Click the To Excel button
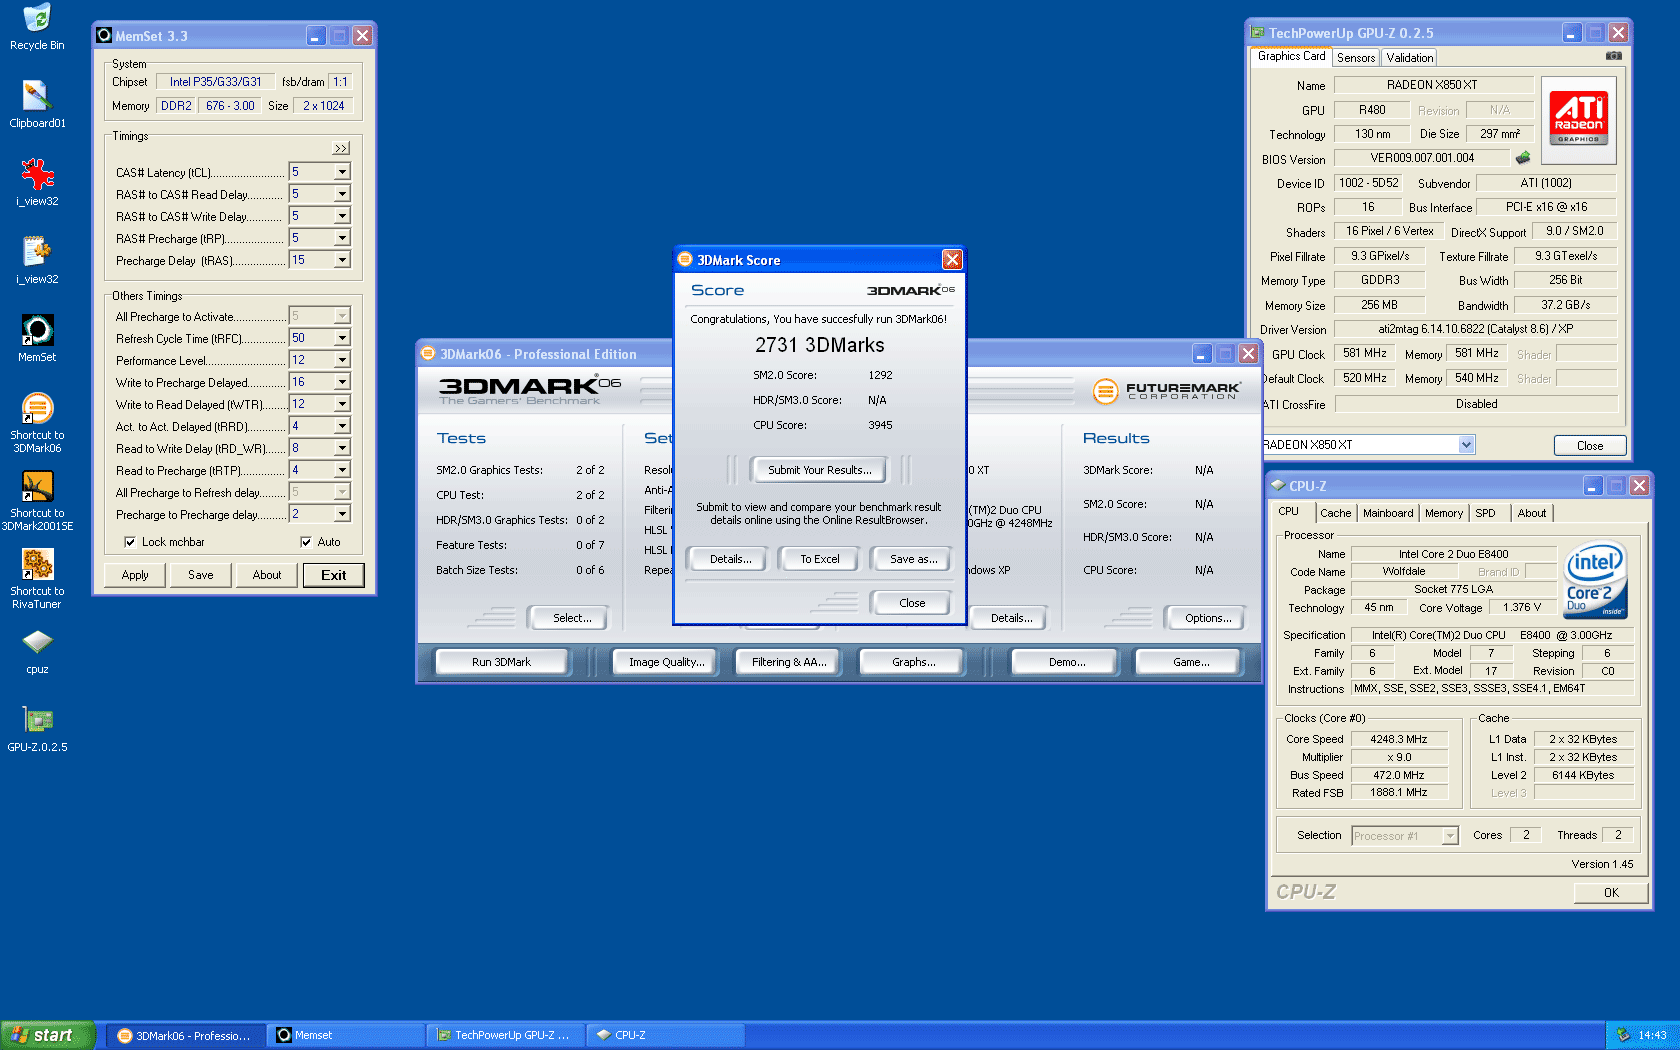Viewport: 1680px width, 1050px height. 820,559
